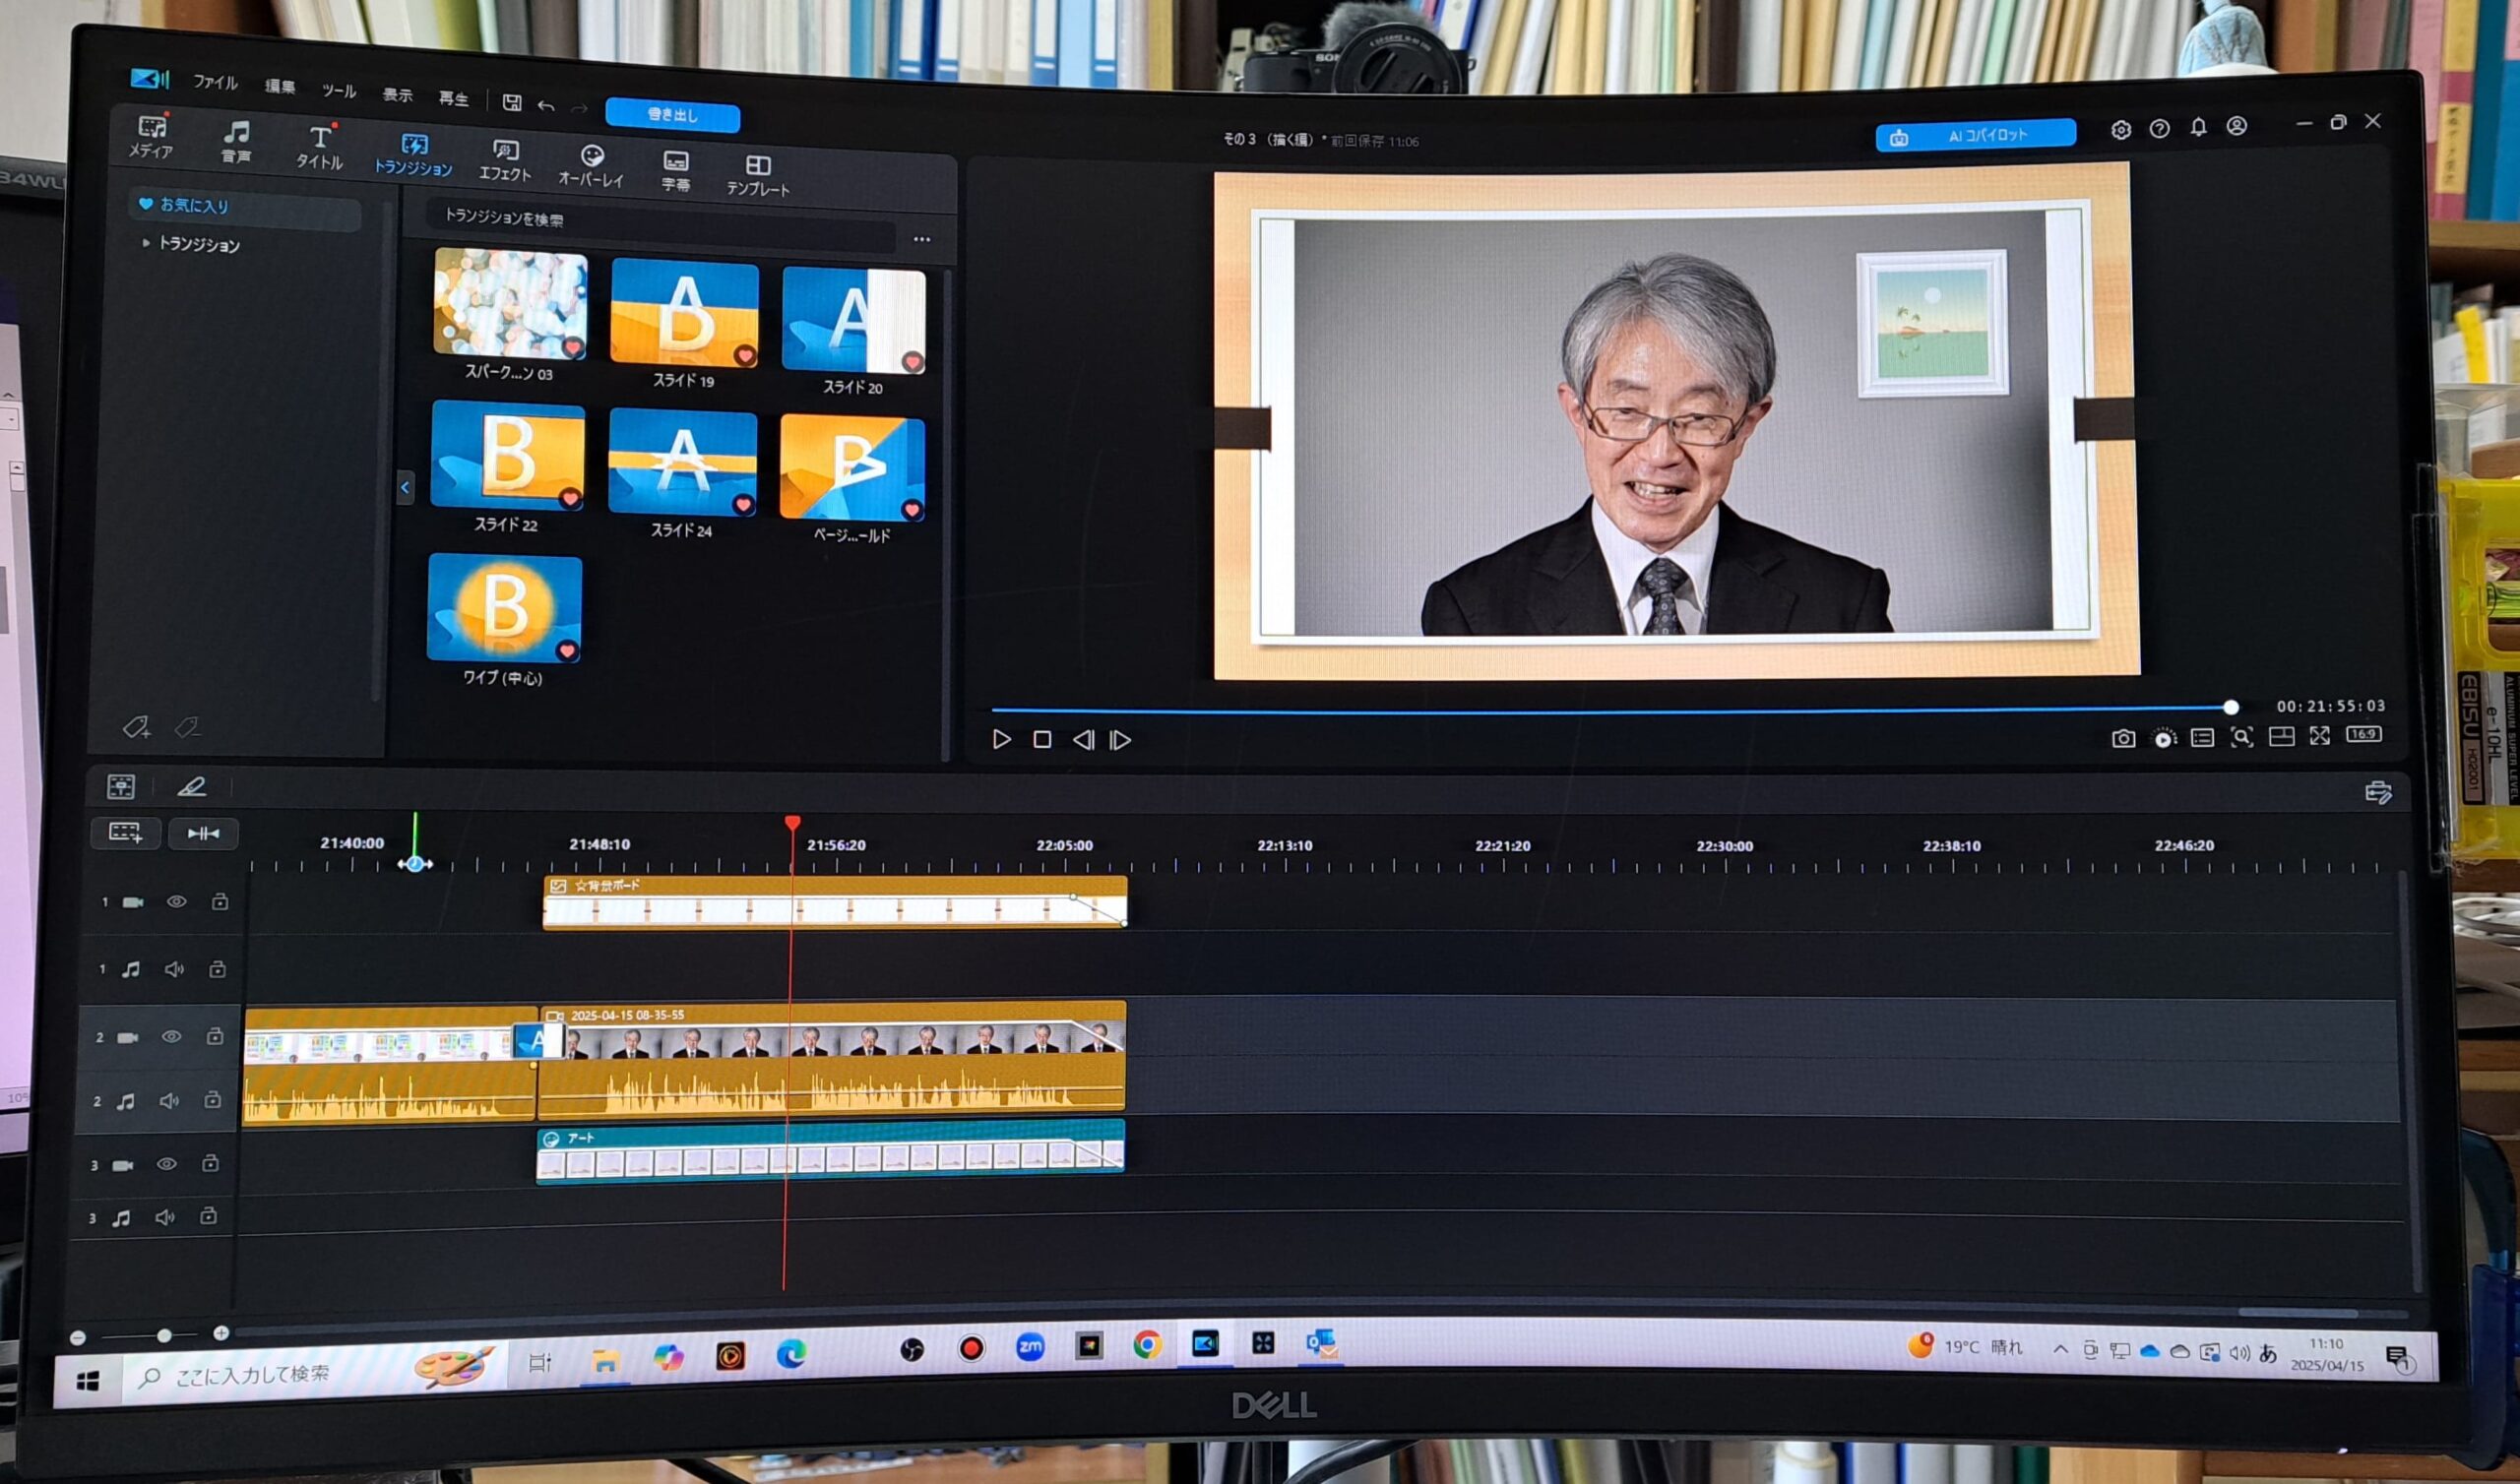This screenshot has height=1484, width=2520.
Task: Click the undo arrow icon
Action: click(546, 105)
